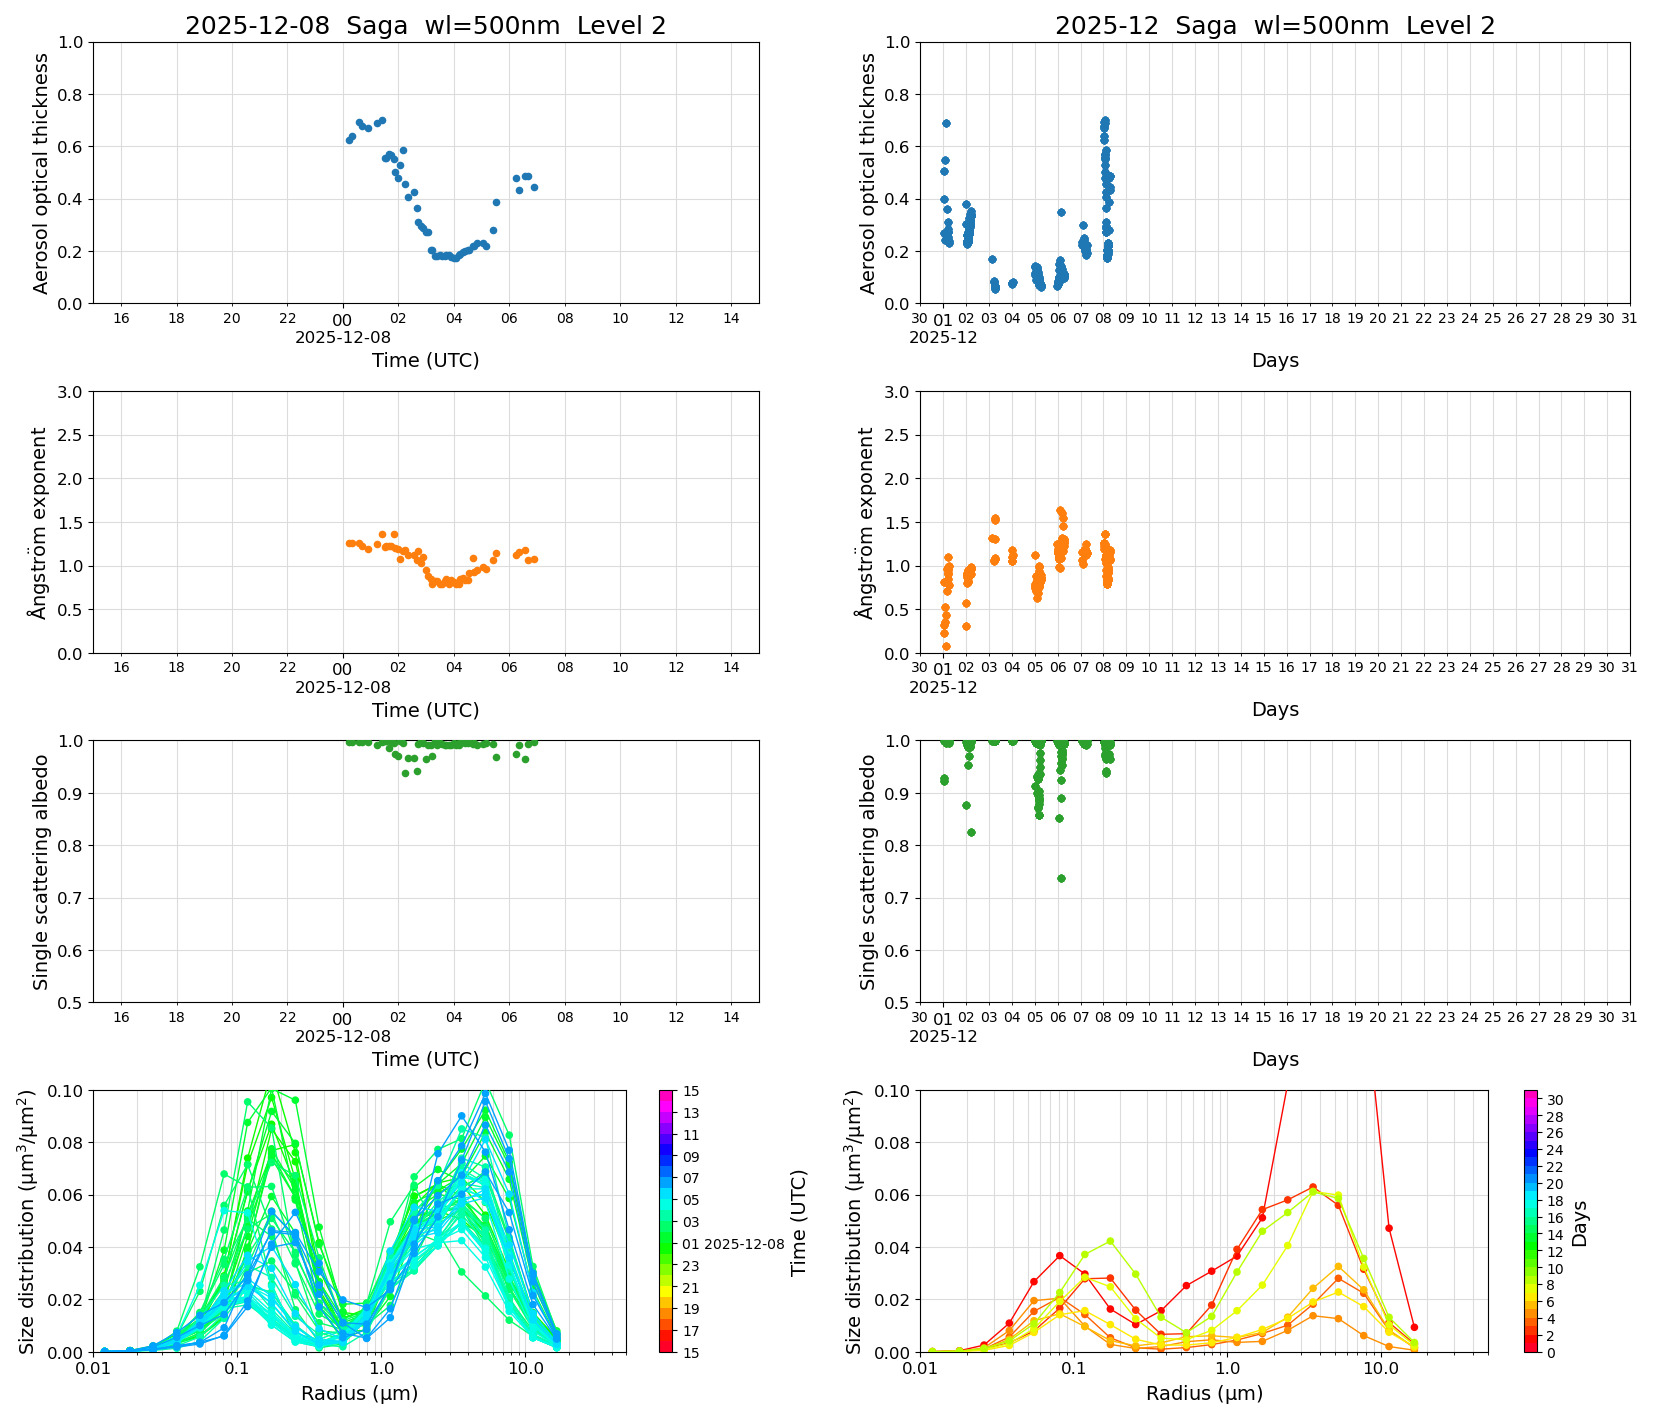Click the "Days" label beside the right colorbar
1654x1420 pixels.
[x=1580, y=1222]
